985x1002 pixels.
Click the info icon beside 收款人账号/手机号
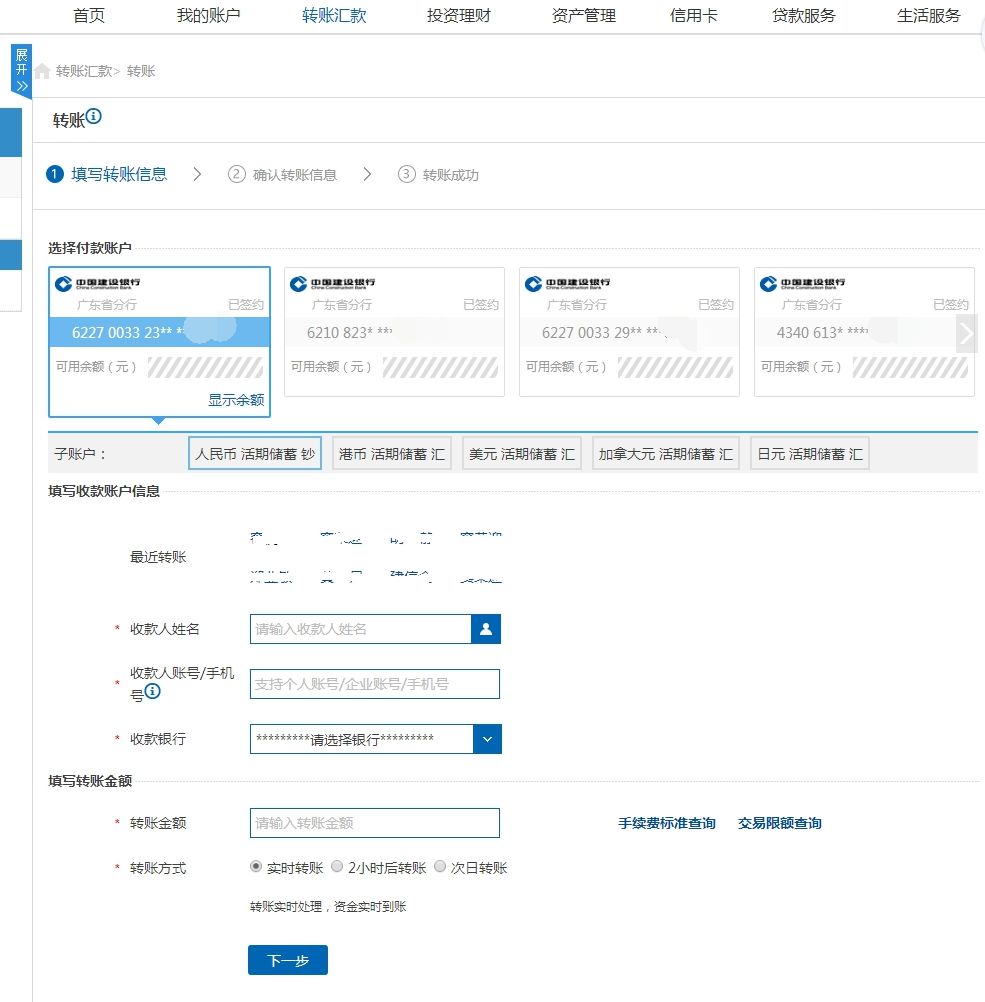(153, 691)
